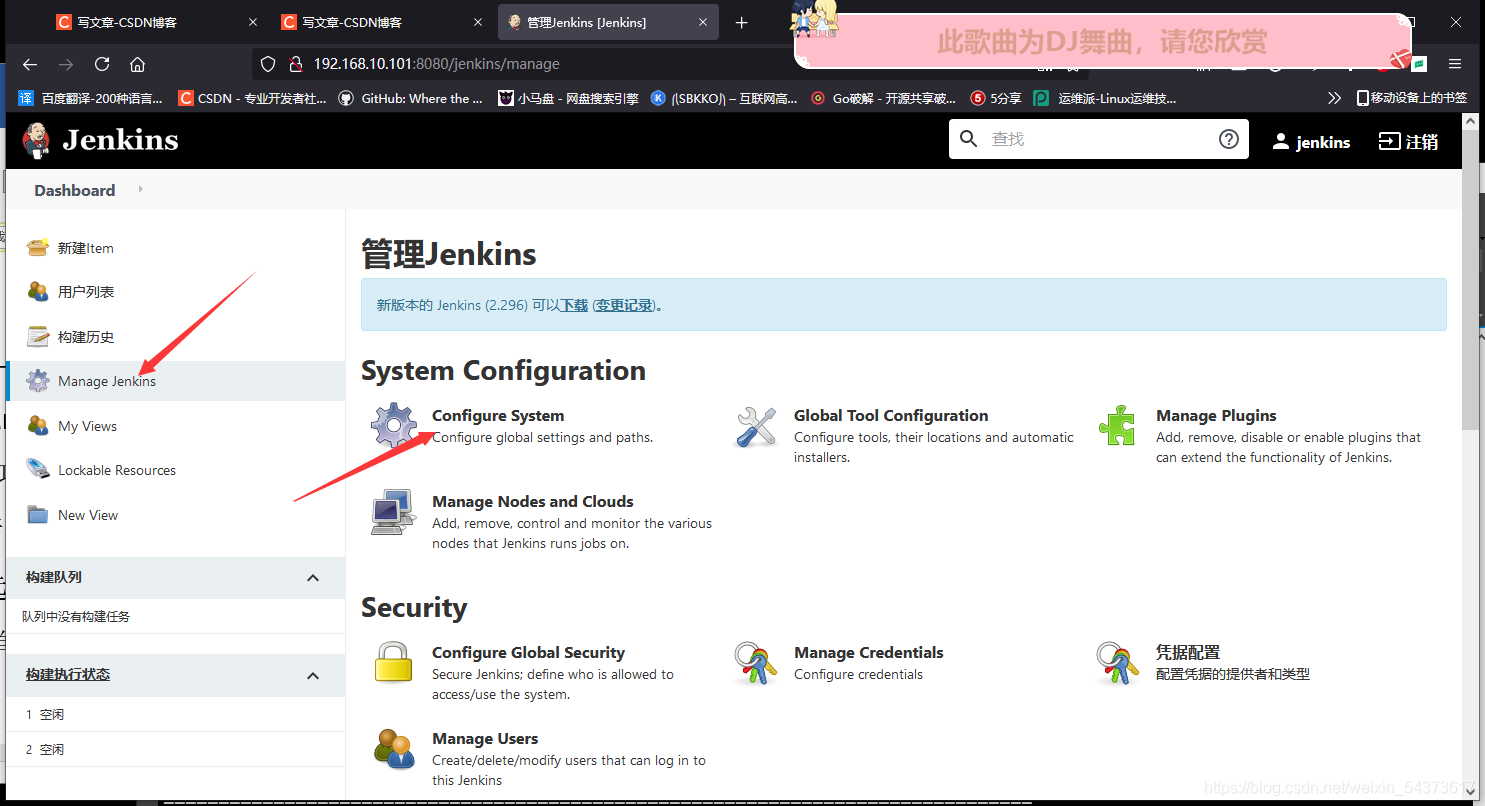Click the Configure System link

[x=498, y=416]
